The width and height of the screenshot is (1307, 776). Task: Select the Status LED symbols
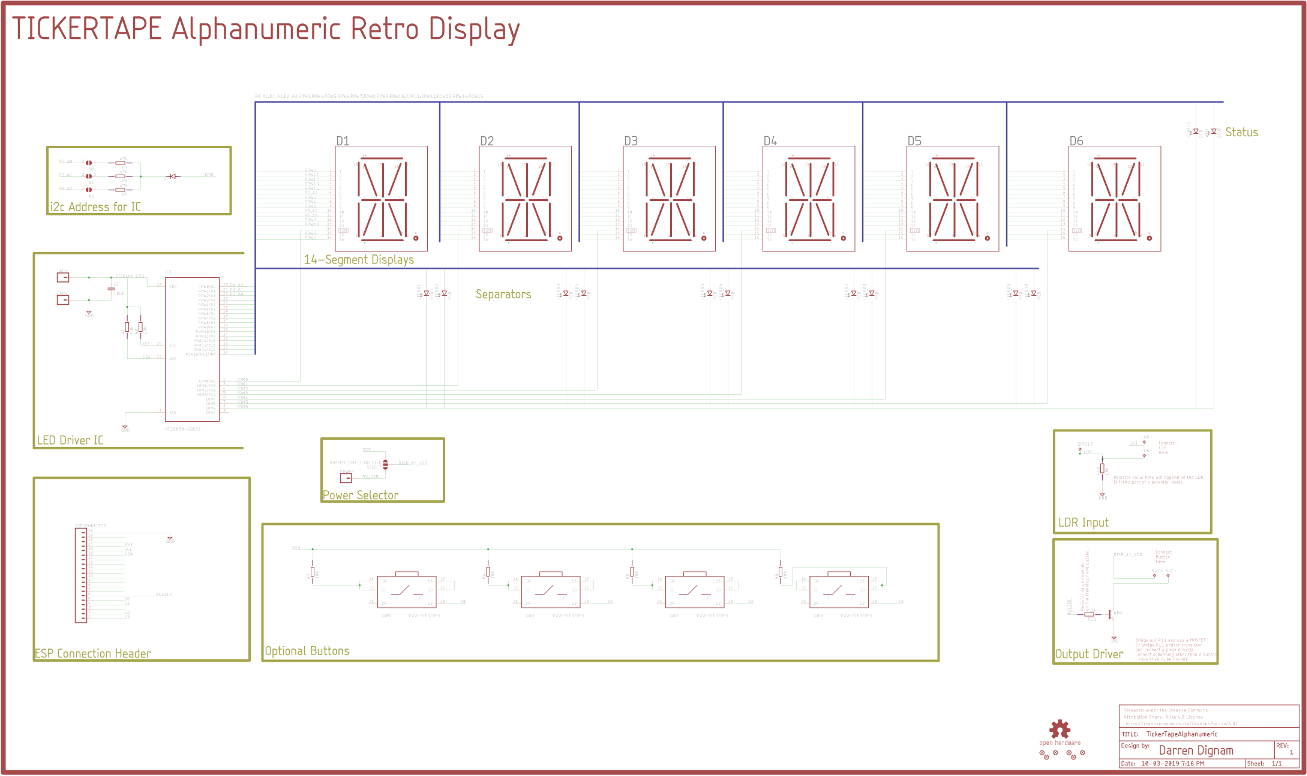[1204, 132]
